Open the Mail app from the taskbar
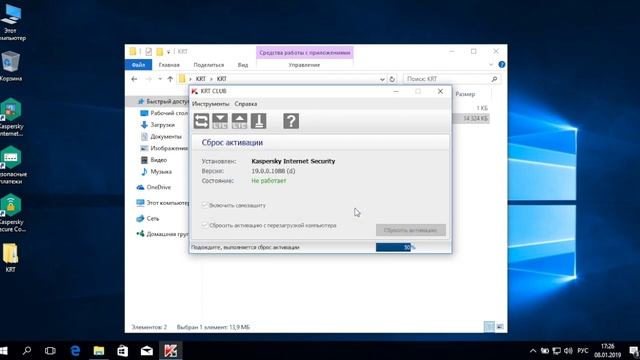The height and width of the screenshot is (360, 640). [x=147, y=351]
